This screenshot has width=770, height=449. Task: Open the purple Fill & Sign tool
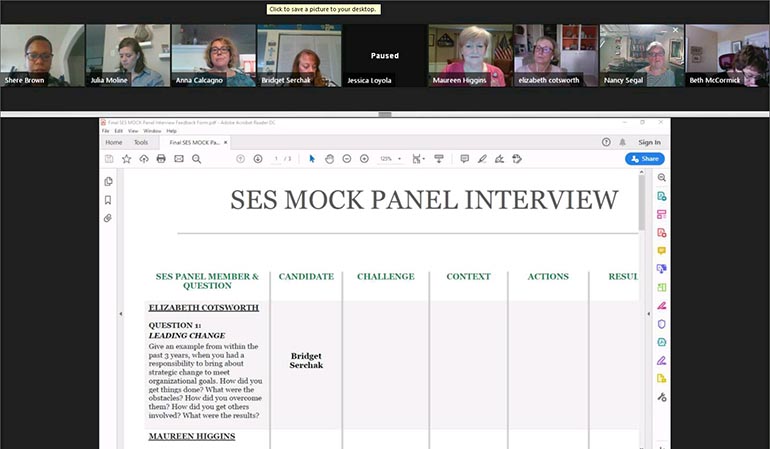point(661,360)
